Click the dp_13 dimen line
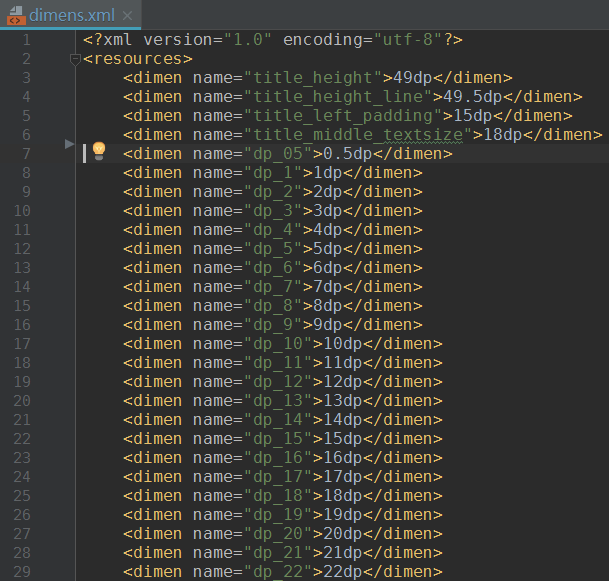 coord(283,402)
